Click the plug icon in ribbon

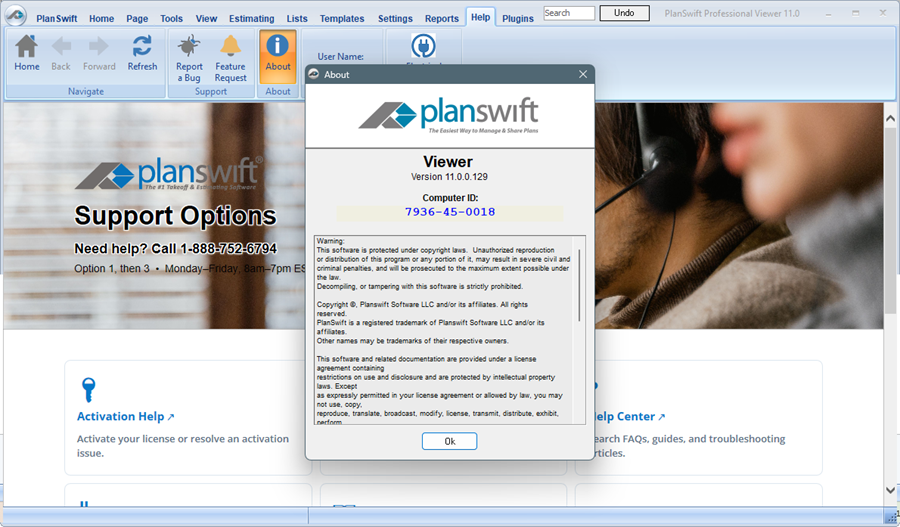point(423,46)
